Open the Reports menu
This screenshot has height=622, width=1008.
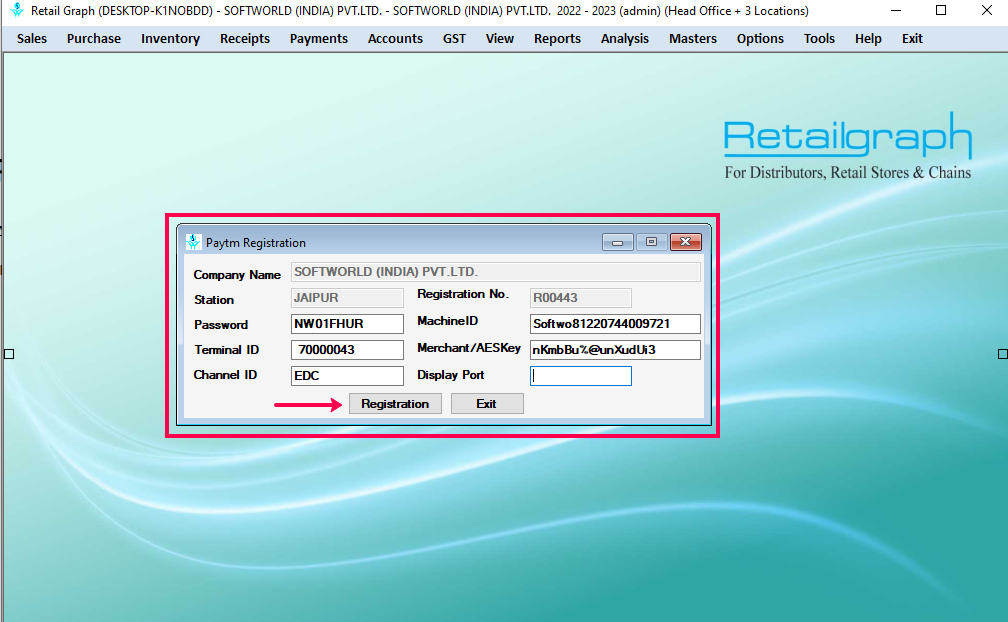pyautogui.click(x=557, y=39)
